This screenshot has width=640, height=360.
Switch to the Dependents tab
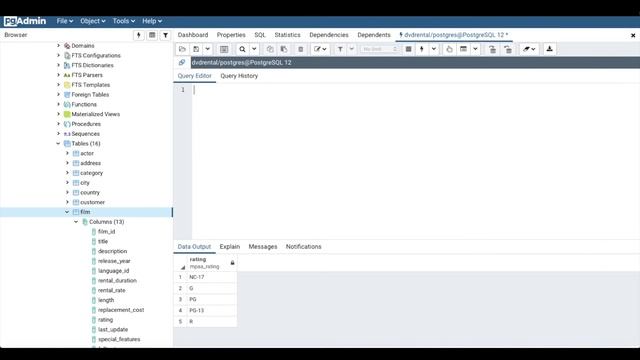pos(374,35)
